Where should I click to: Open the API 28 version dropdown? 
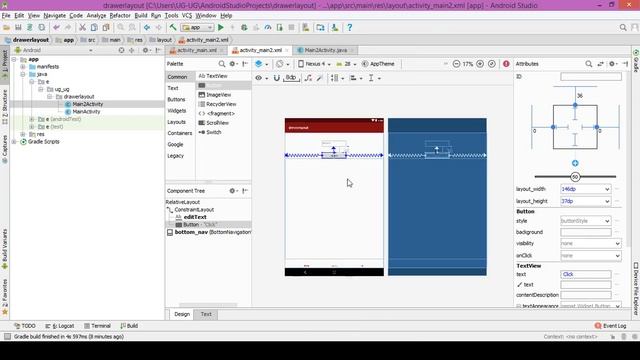point(346,64)
